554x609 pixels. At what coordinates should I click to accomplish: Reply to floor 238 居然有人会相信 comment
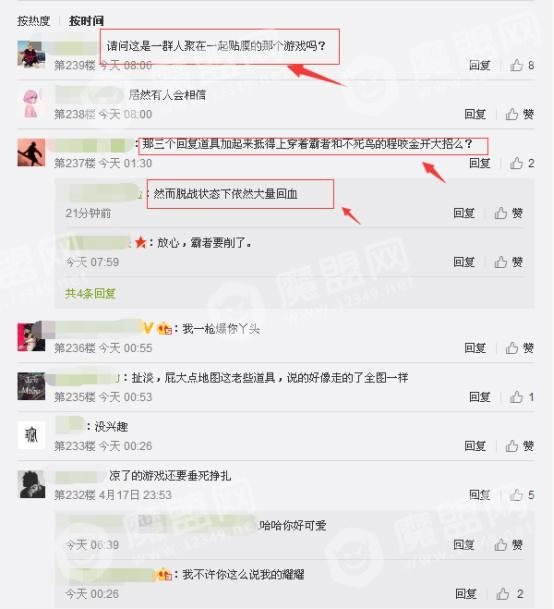[x=475, y=114]
